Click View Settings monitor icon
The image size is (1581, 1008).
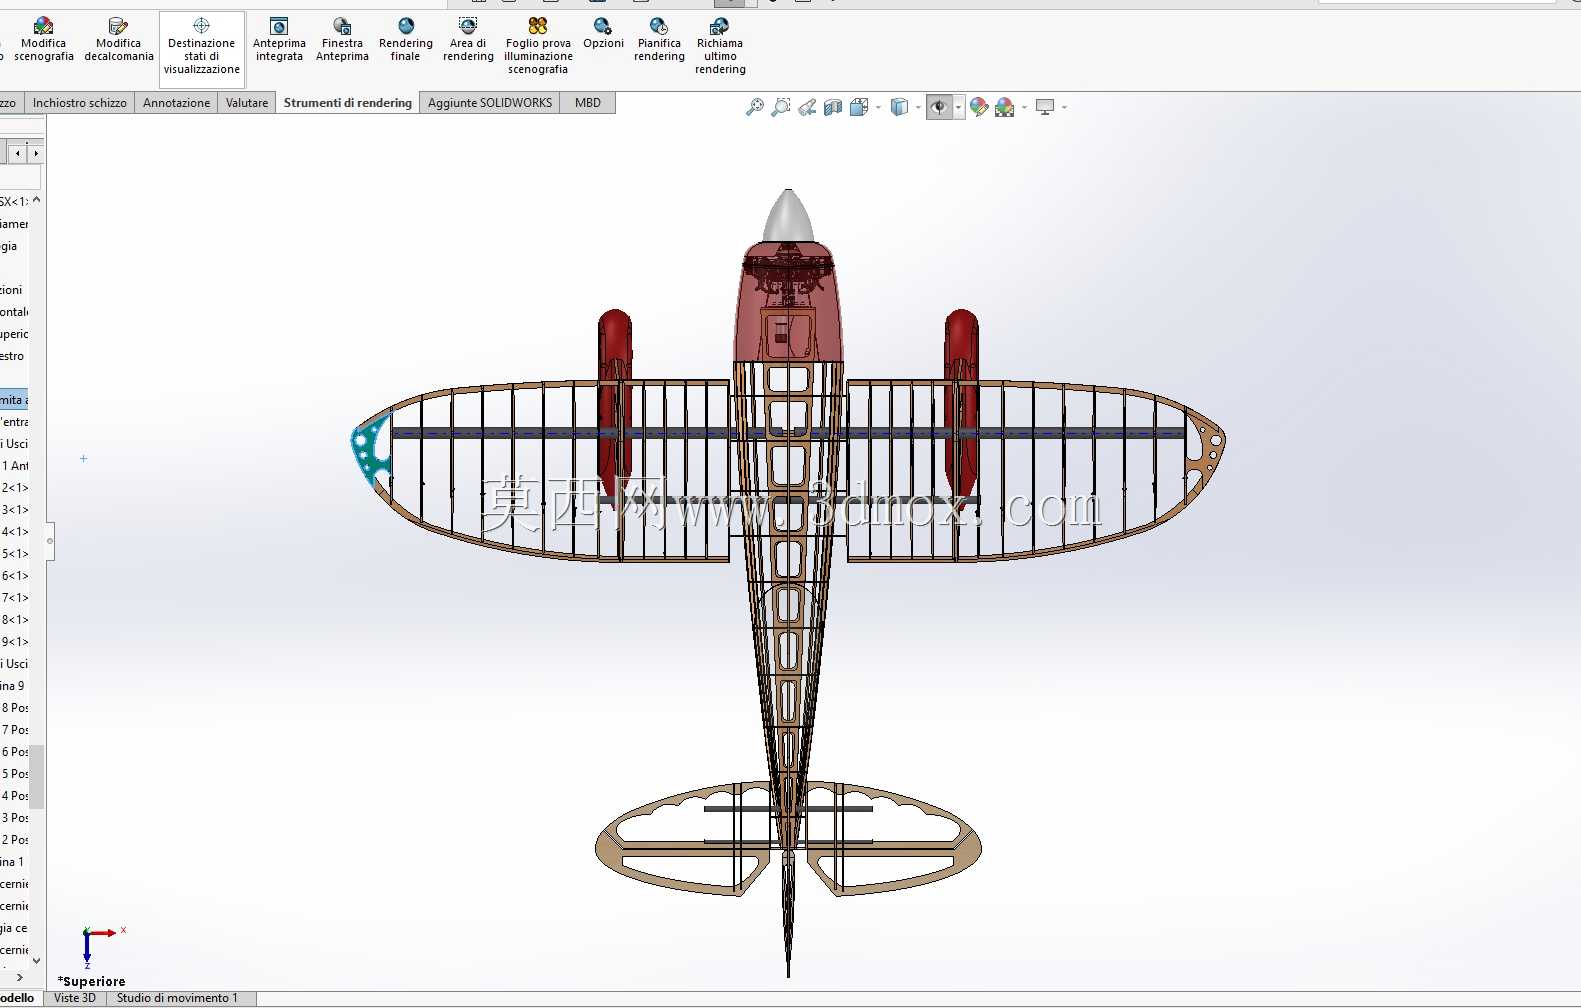1045,107
